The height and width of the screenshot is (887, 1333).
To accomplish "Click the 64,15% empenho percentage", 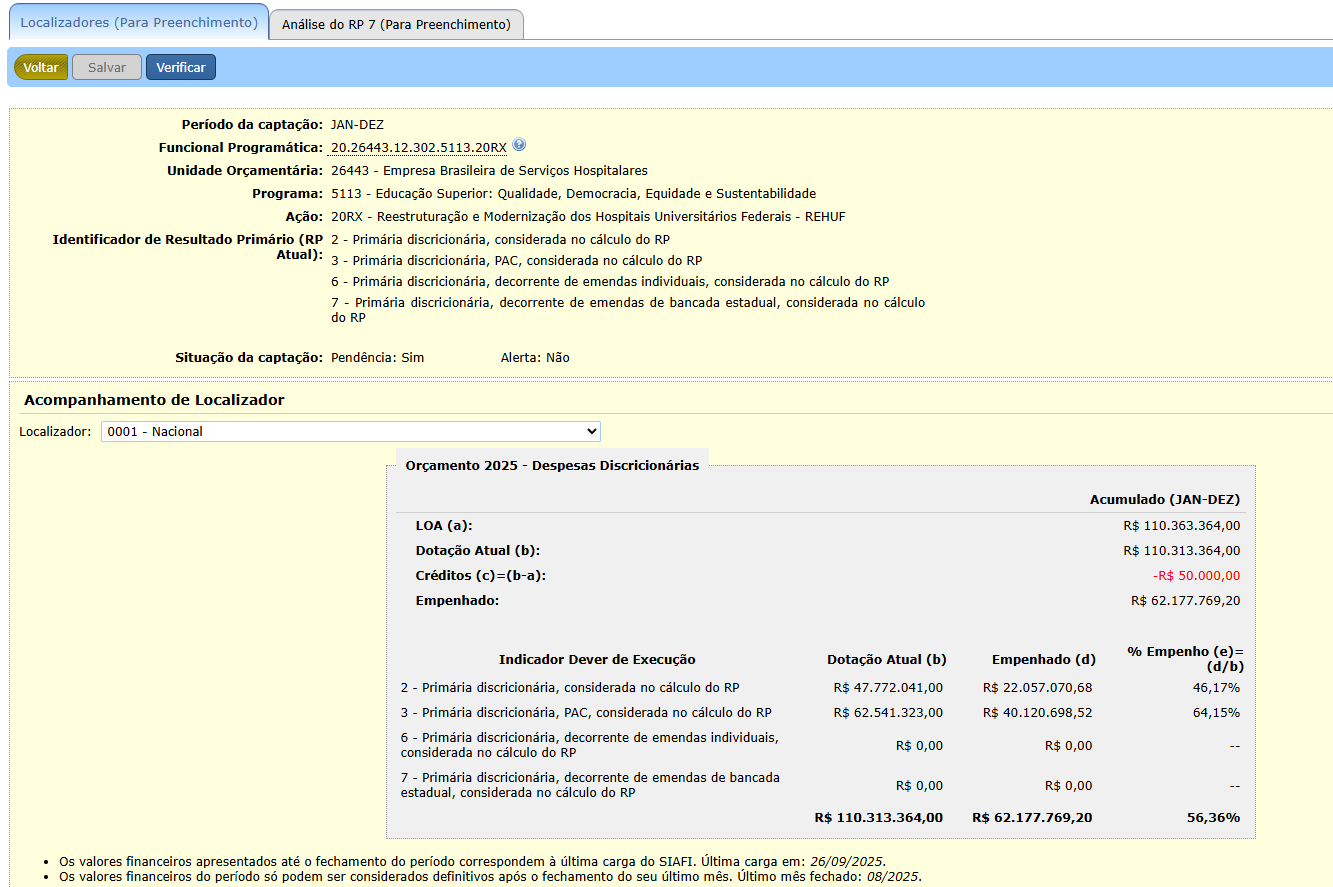I will [x=1218, y=712].
